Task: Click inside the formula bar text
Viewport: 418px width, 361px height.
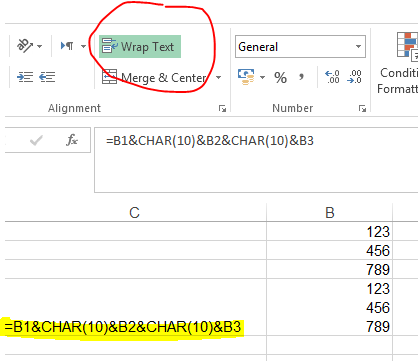Action: point(210,141)
